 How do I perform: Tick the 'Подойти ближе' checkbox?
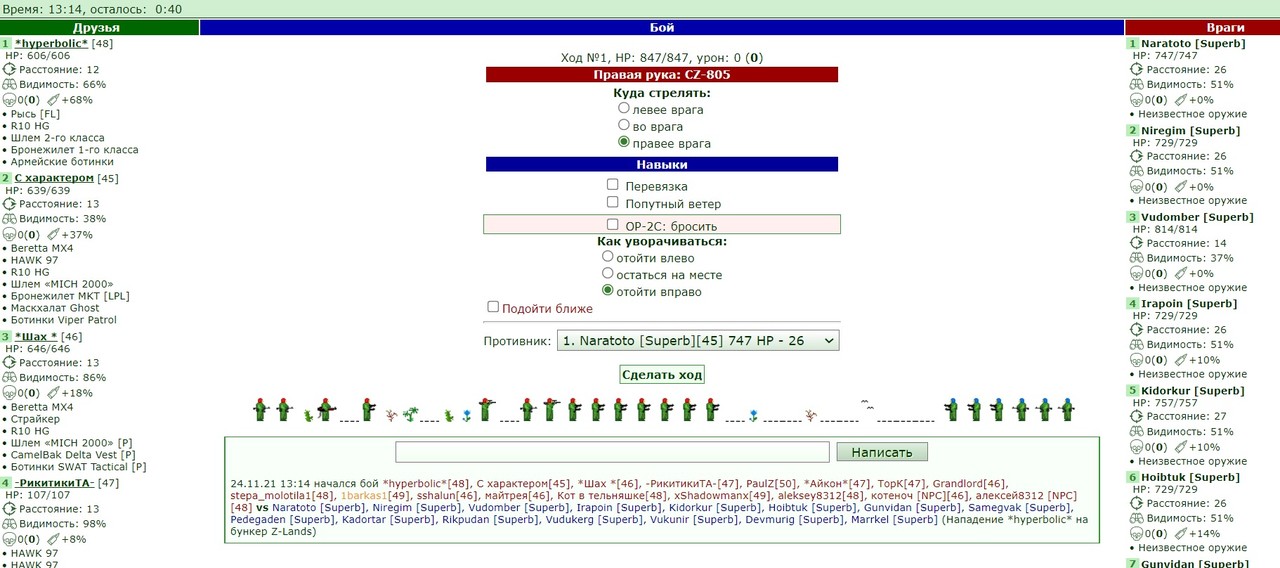click(493, 307)
